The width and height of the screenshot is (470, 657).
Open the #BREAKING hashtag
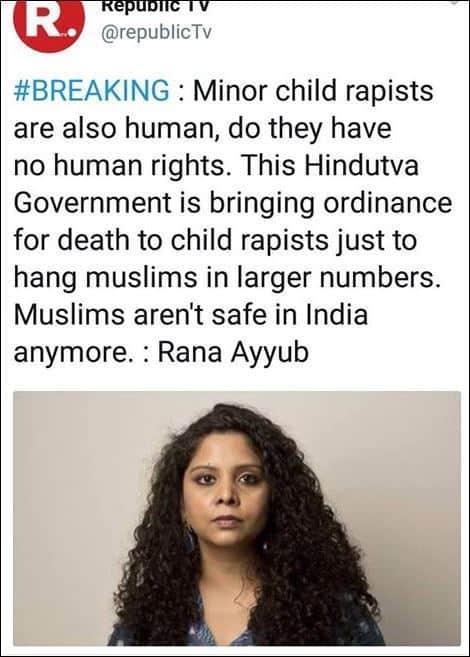[92, 91]
